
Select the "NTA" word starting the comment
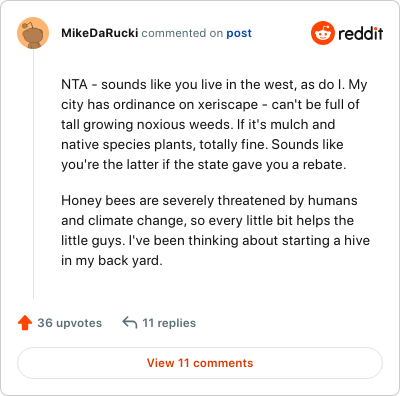pos(74,84)
